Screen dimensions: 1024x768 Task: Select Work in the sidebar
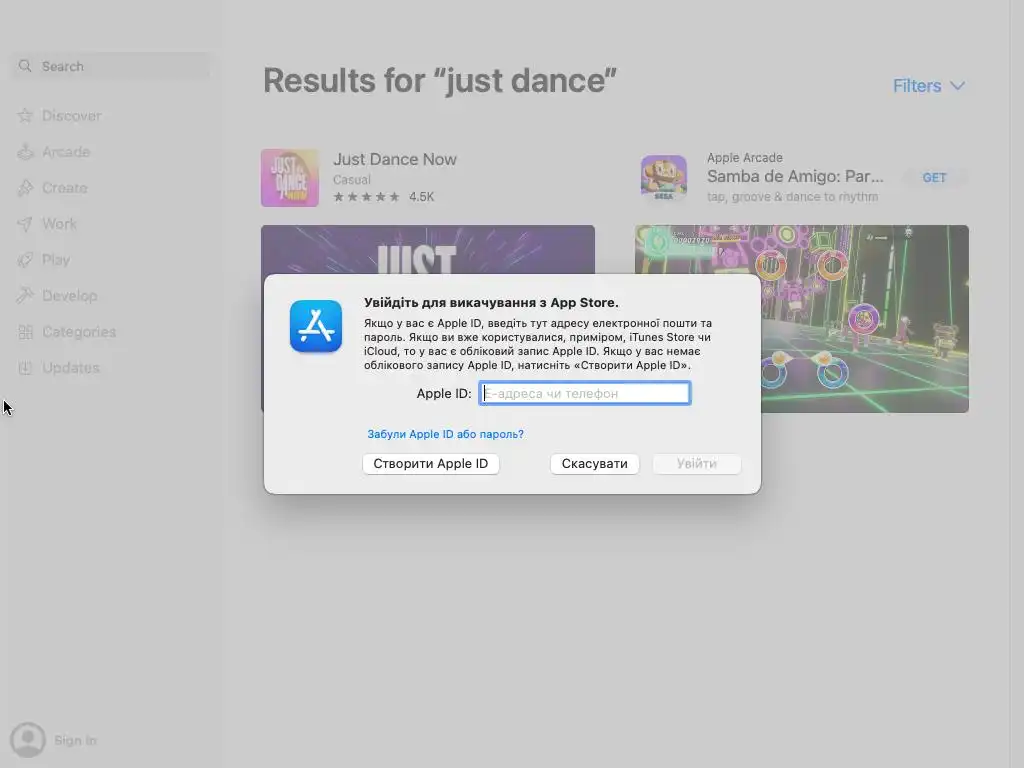tap(59, 224)
